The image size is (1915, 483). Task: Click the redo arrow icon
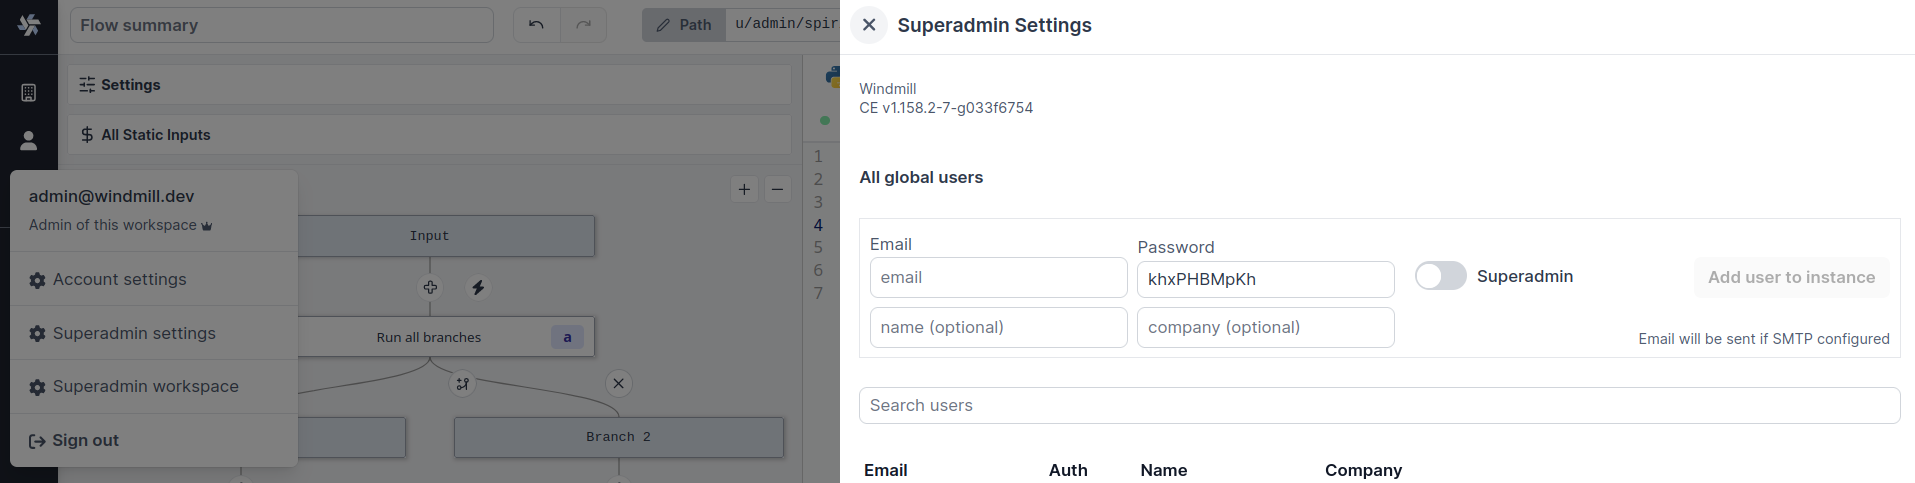coord(584,25)
